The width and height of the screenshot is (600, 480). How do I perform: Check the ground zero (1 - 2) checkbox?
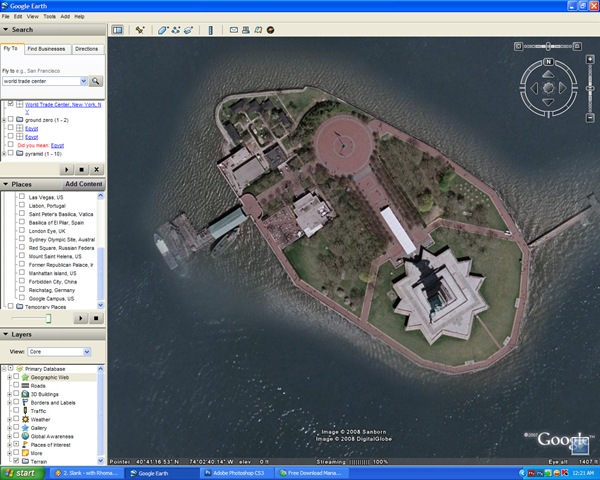click(11, 119)
